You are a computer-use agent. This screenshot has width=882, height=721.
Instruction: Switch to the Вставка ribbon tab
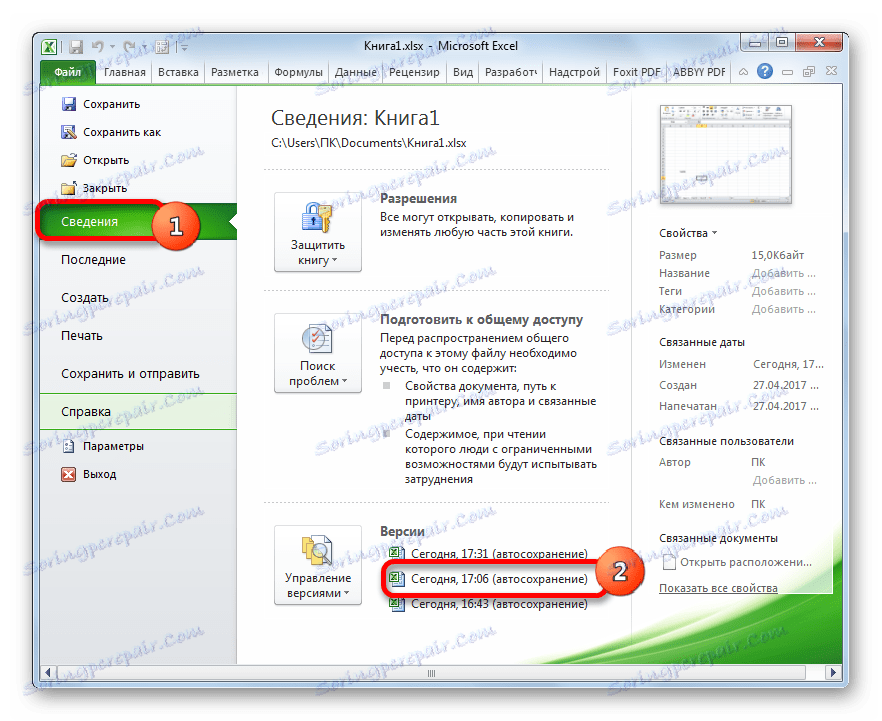[x=178, y=72]
